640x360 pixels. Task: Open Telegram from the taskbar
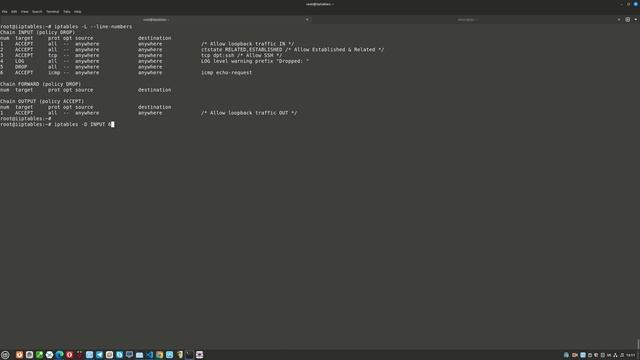(x=99, y=355)
